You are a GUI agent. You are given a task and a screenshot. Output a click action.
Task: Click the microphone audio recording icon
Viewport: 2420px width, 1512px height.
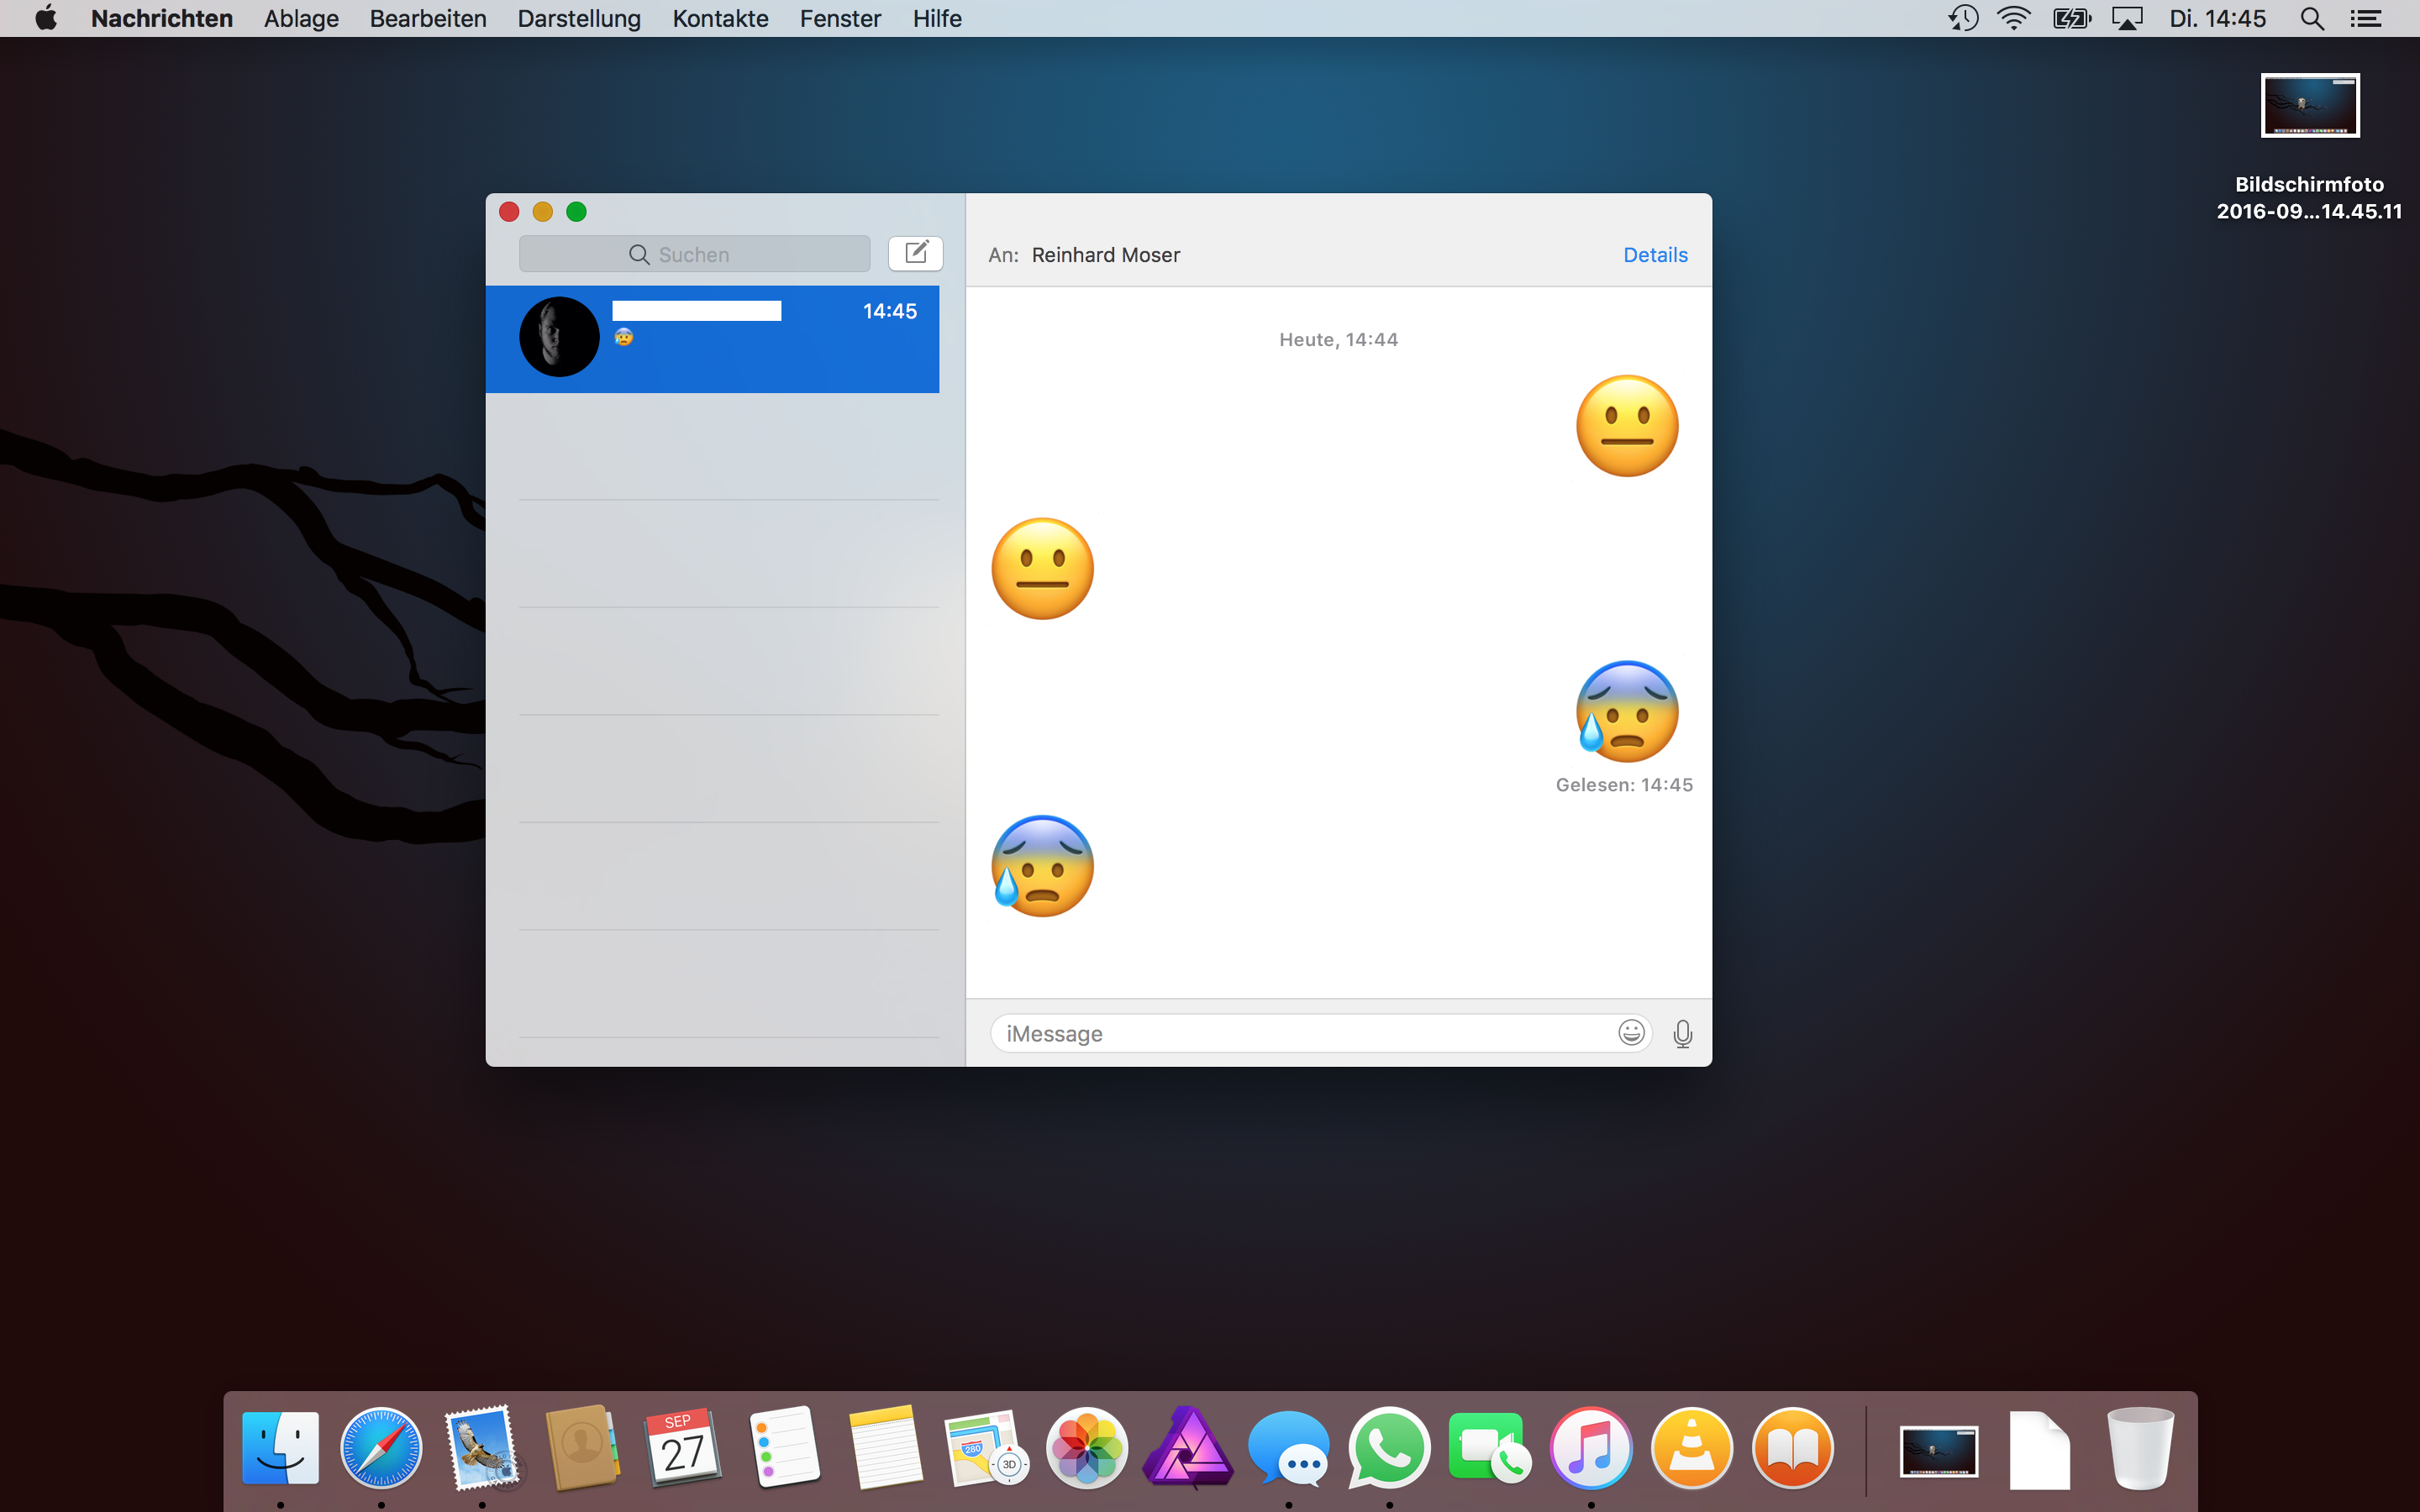(x=1682, y=1033)
